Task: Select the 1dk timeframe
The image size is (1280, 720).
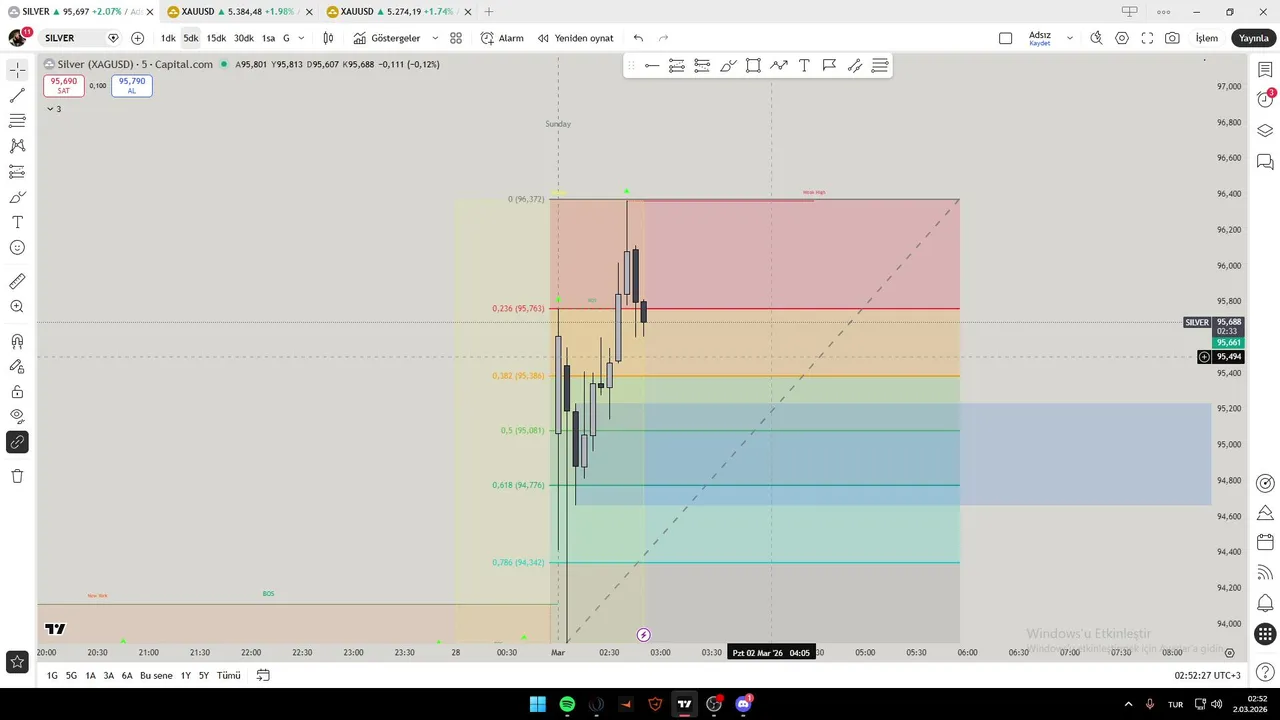Action: (168, 38)
